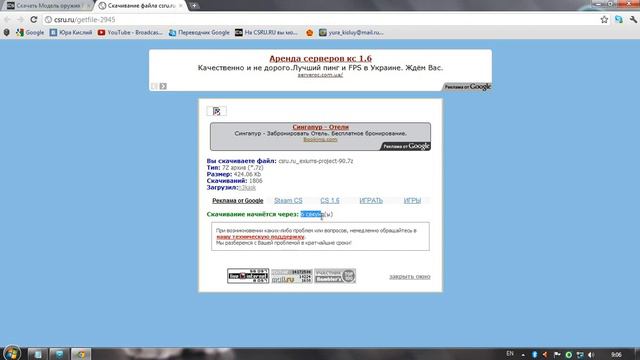The width and height of the screenshot is (640, 360).
Task: Select the Скачивание файла csru.ru tab
Action: click(141, 6)
